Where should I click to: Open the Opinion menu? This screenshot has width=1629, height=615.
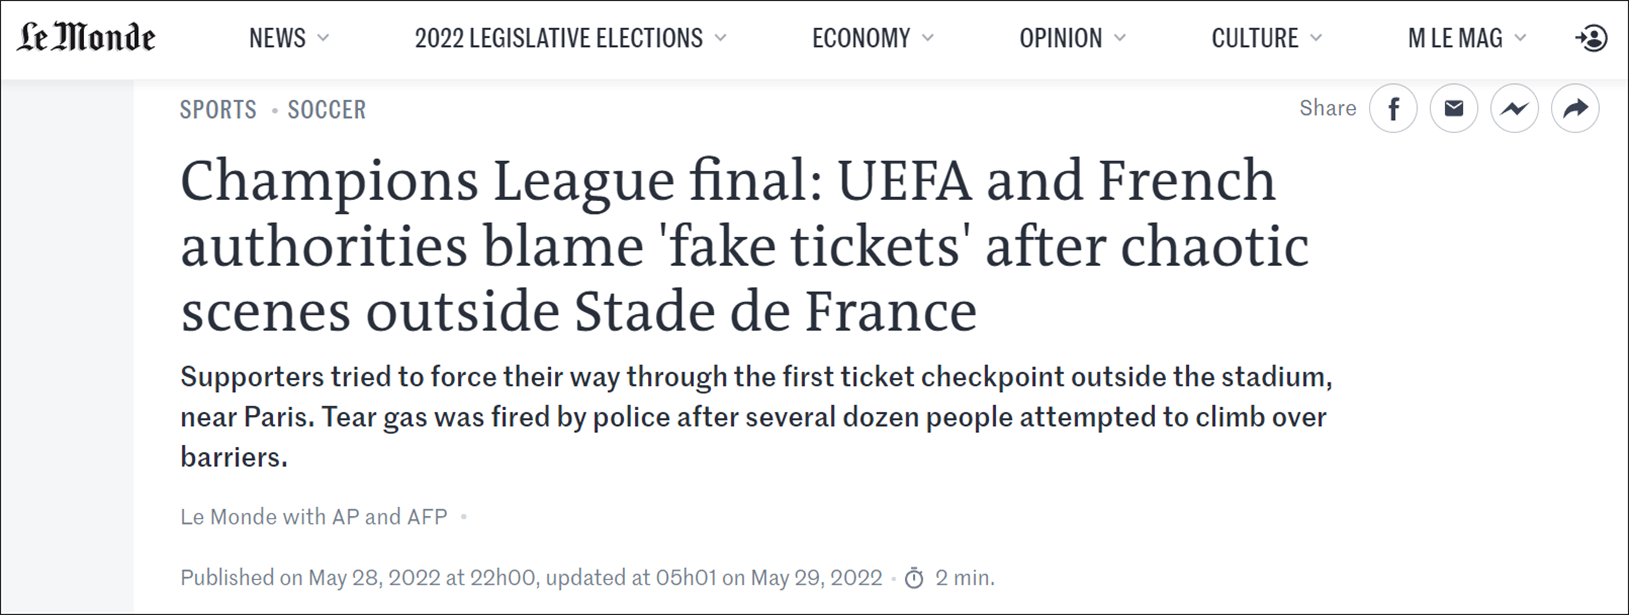[x=1060, y=38]
